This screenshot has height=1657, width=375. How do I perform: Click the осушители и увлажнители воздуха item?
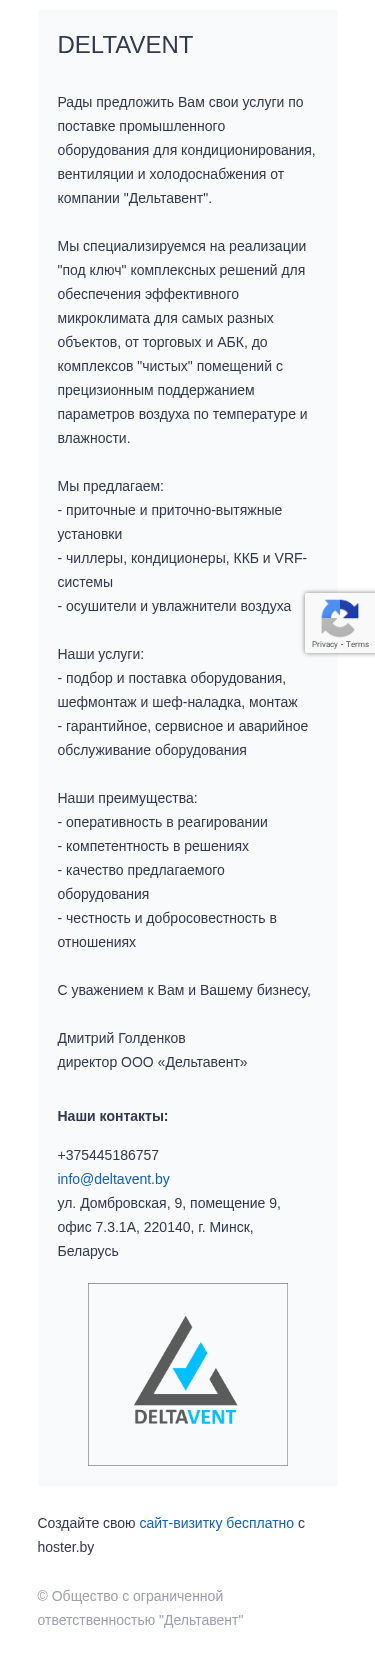pos(174,606)
